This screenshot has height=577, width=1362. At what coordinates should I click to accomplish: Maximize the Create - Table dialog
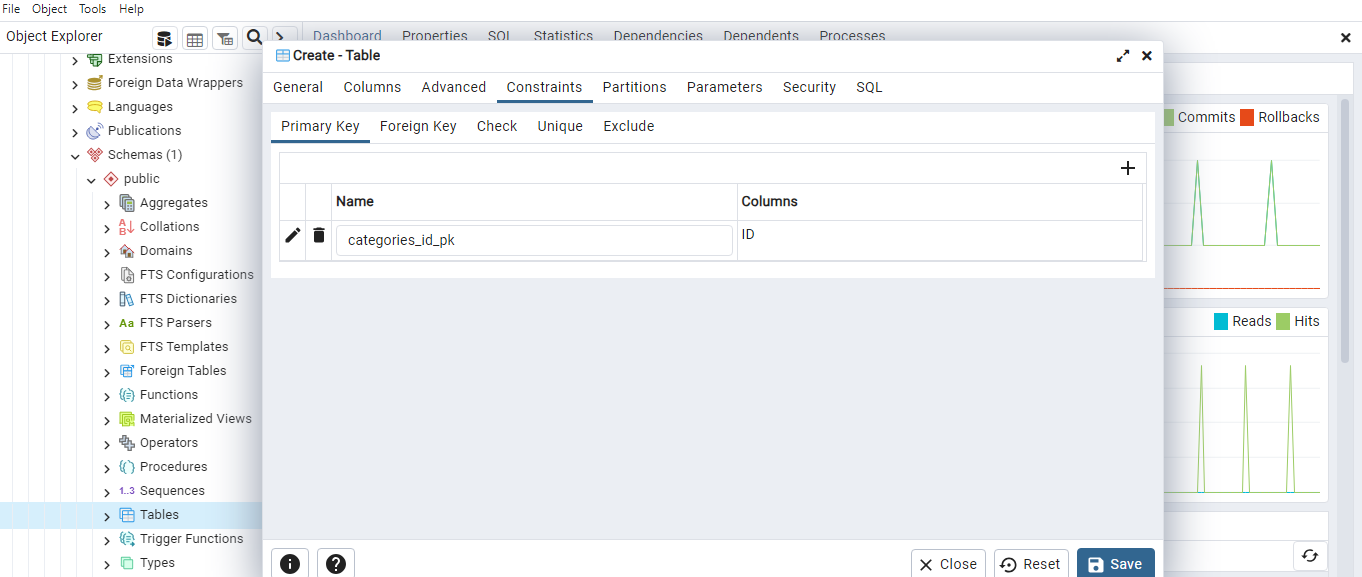point(1123,56)
